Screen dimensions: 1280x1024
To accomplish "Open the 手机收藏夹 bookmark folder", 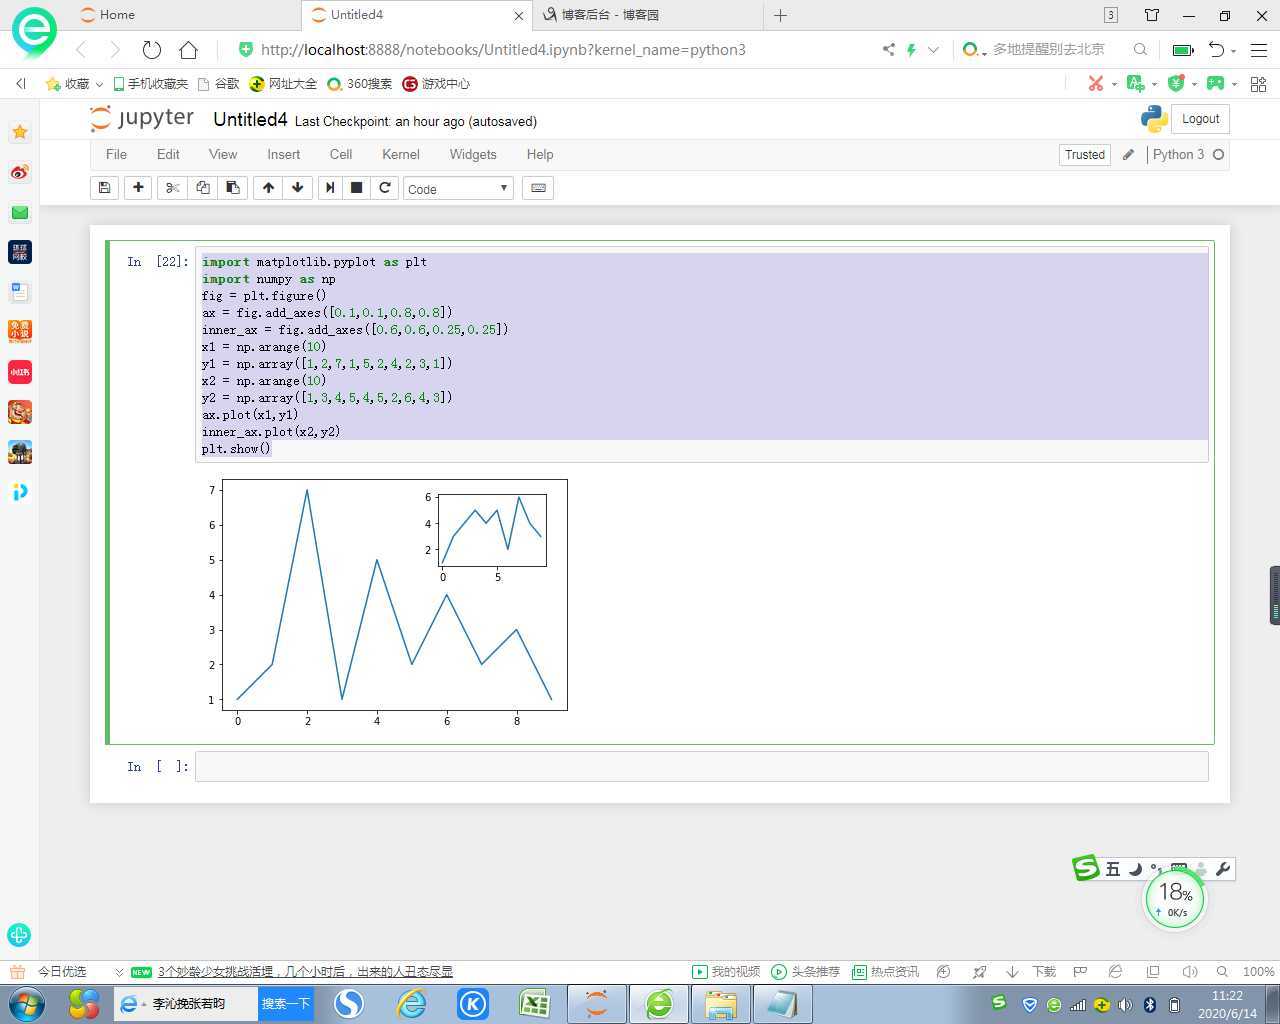I will pyautogui.click(x=150, y=84).
